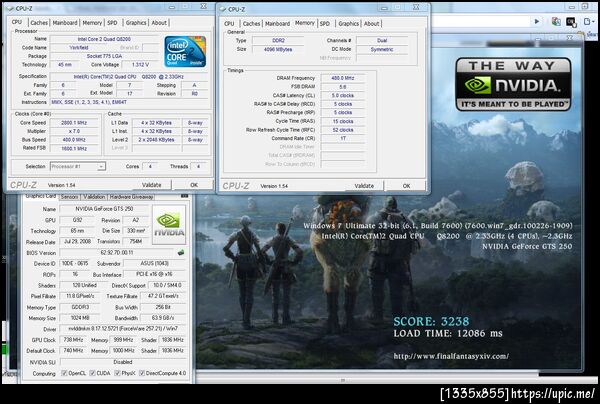Switch to CPU tab in right CPU-Z window

pos(229,24)
